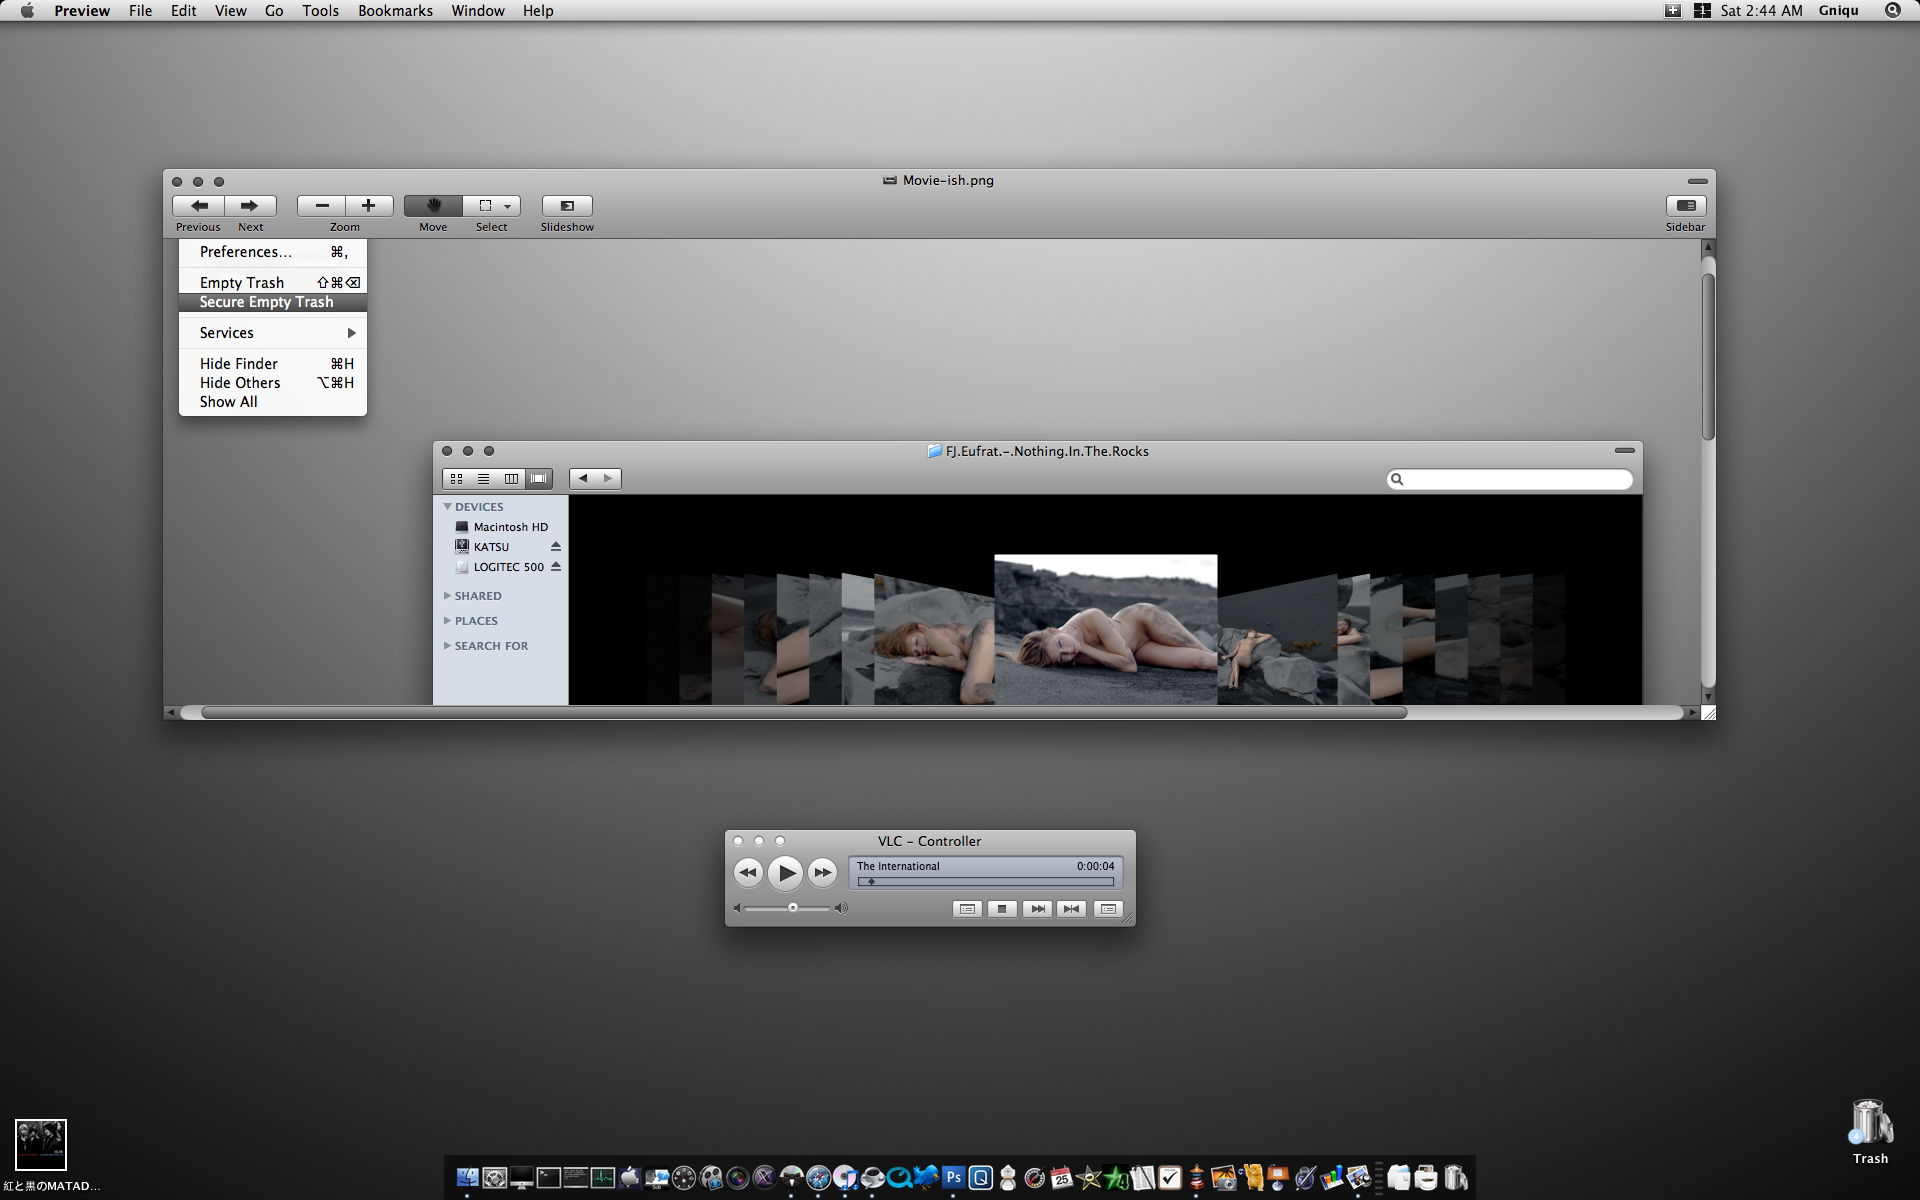The image size is (1920, 1200).
Task: Open the Edit menu
Action: click(183, 11)
